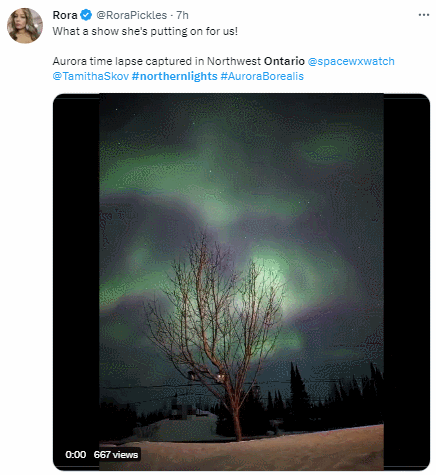This screenshot has height=475, width=436.
Task: Click the 0:00 video time indicator
Action: click(x=76, y=455)
